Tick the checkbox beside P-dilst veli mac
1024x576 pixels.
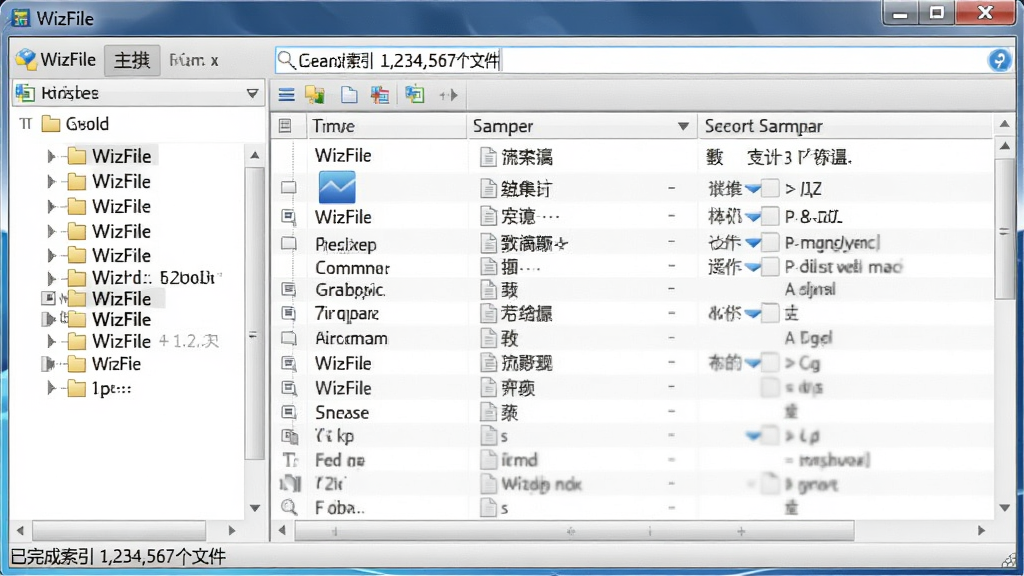point(771,266)
